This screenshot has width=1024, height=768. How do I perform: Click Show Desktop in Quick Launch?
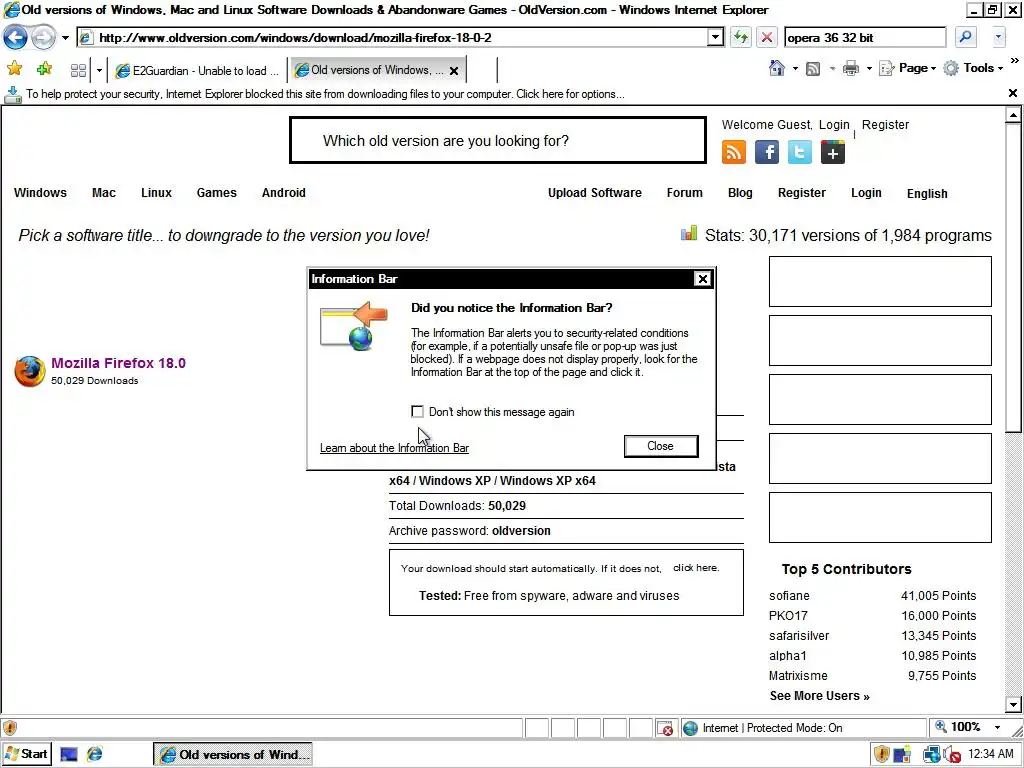click(69, 754)
